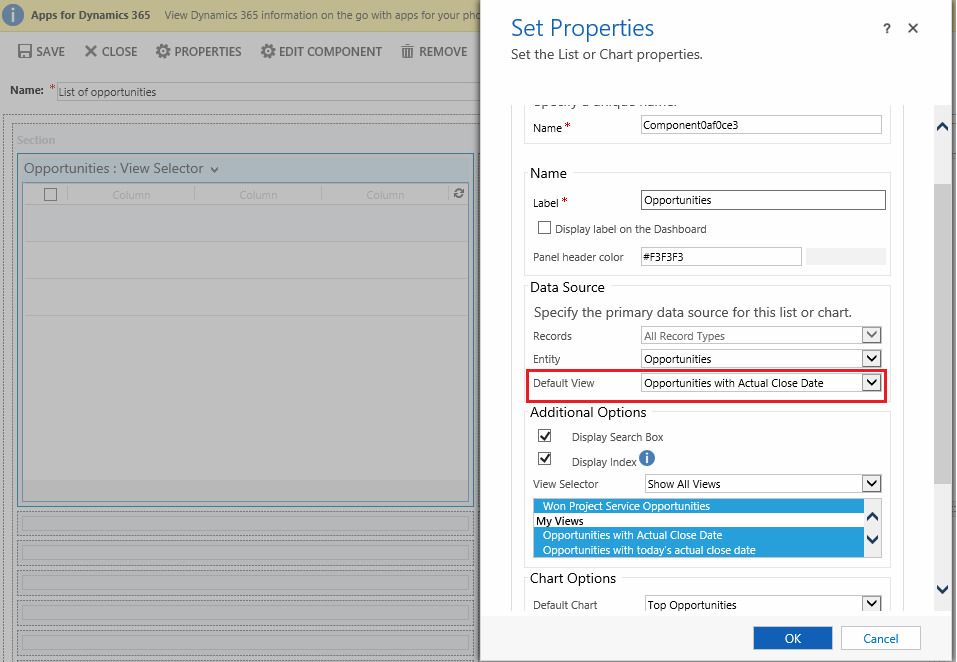Click REMOVE in the toolbar
The width and height of the screenshot is (957, 662).
[x=435, y=51]
